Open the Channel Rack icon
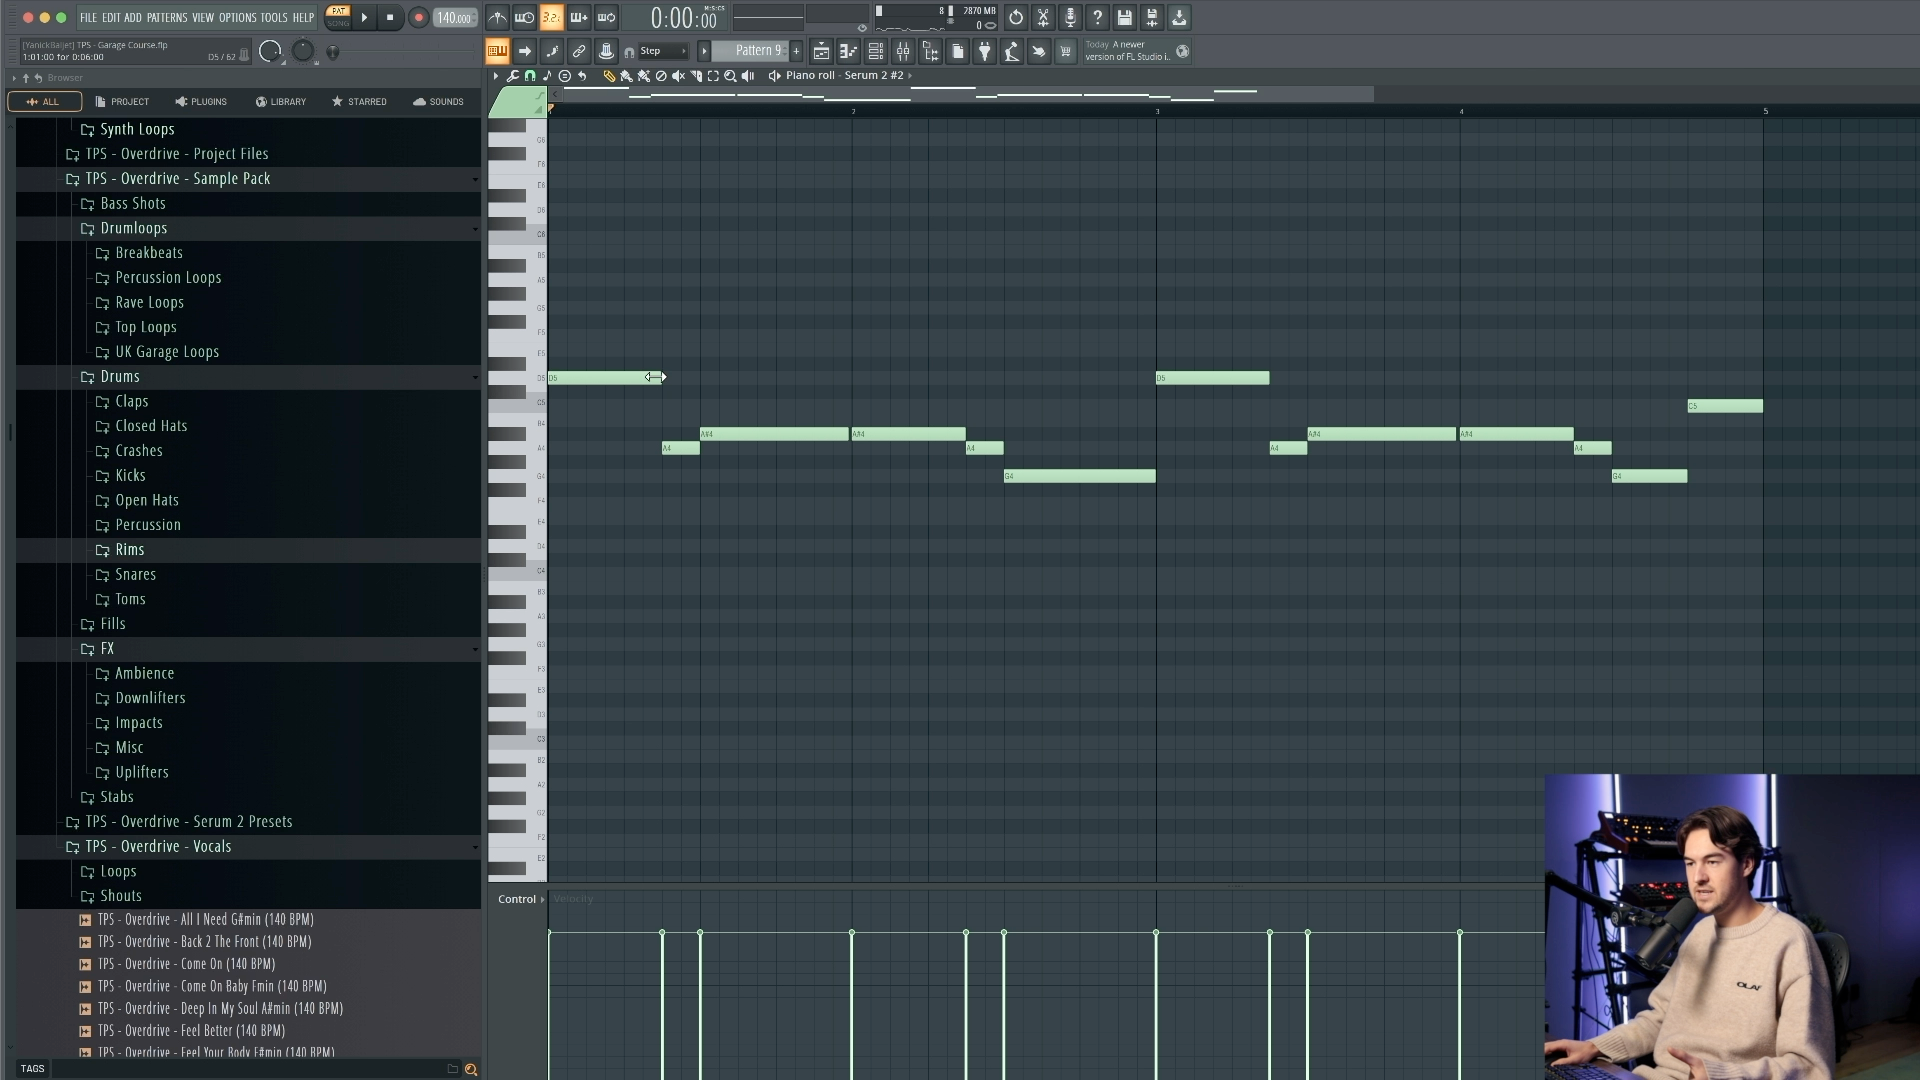Viewport: 1920px width, 1080px height. click(876, 51)
